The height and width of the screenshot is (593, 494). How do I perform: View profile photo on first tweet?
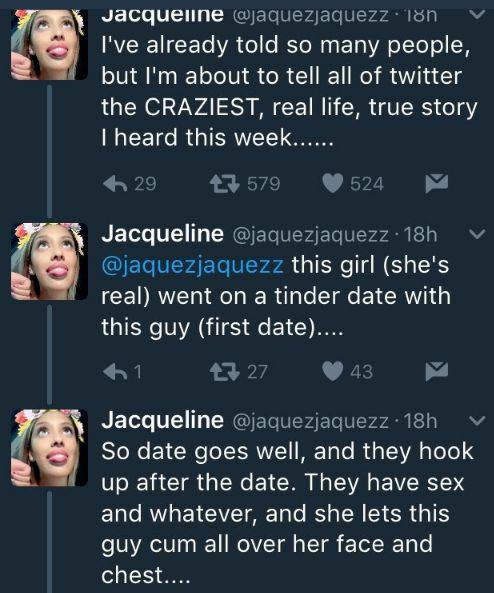(x=49, y=45)
